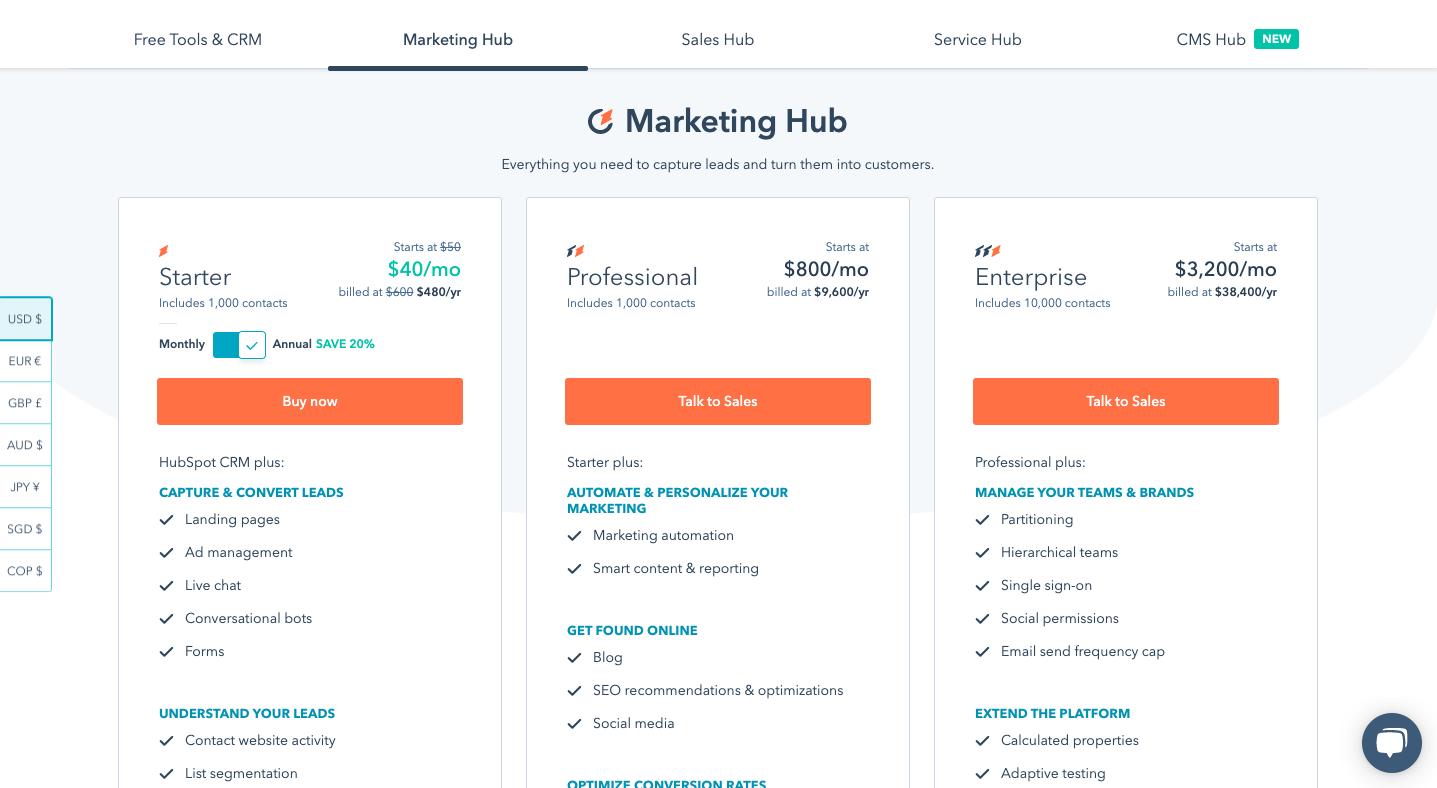Click the $3,200/mo Enterprise price
1437x788 pixels.
pos(1226,269)
